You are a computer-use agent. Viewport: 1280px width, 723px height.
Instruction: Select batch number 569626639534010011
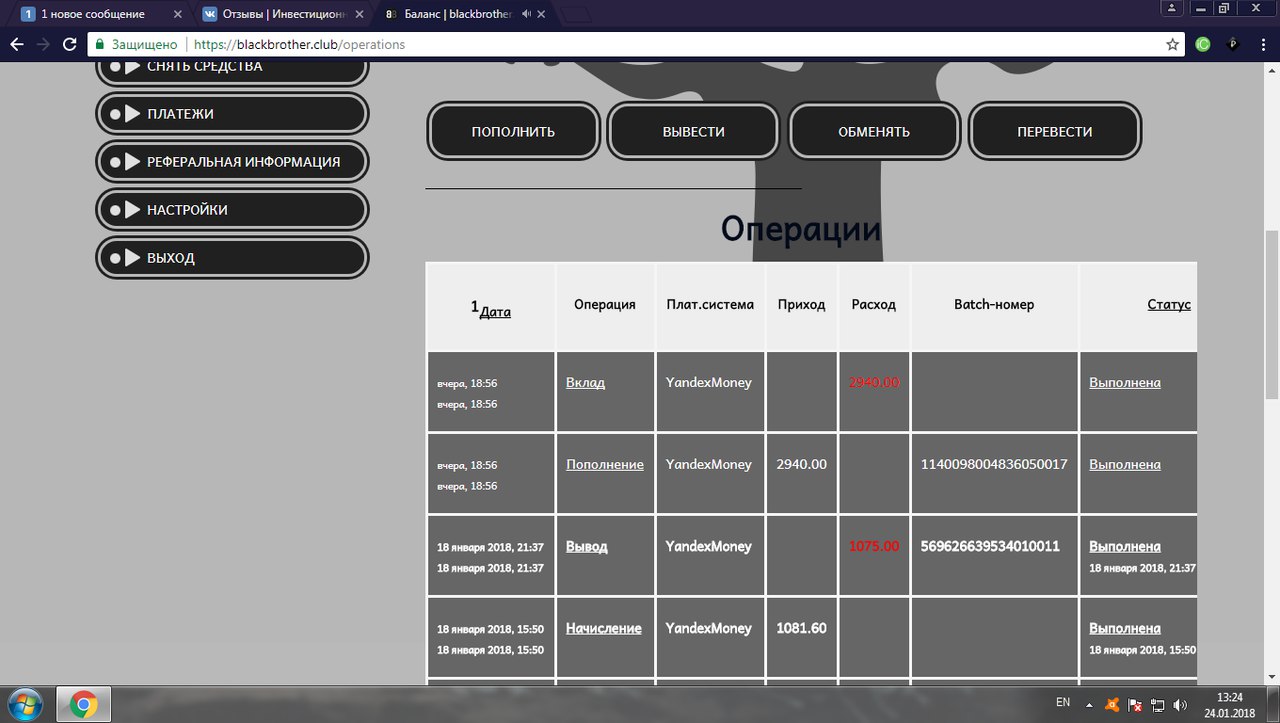(990, 546)
